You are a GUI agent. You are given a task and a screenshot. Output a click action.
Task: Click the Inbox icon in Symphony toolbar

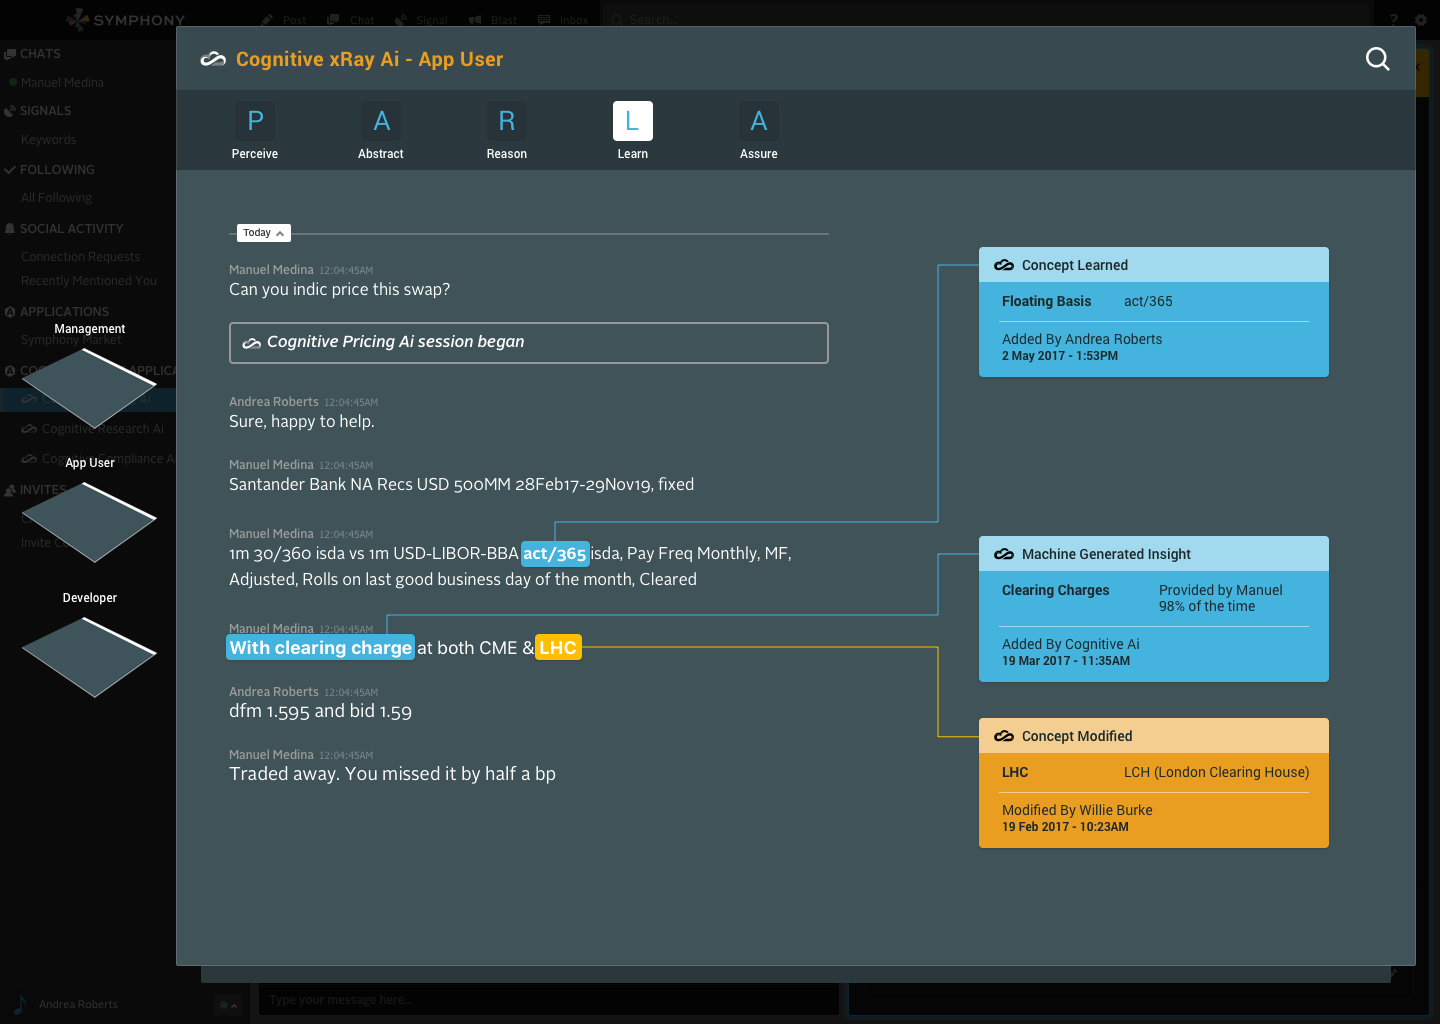click(x=544, y=20)
